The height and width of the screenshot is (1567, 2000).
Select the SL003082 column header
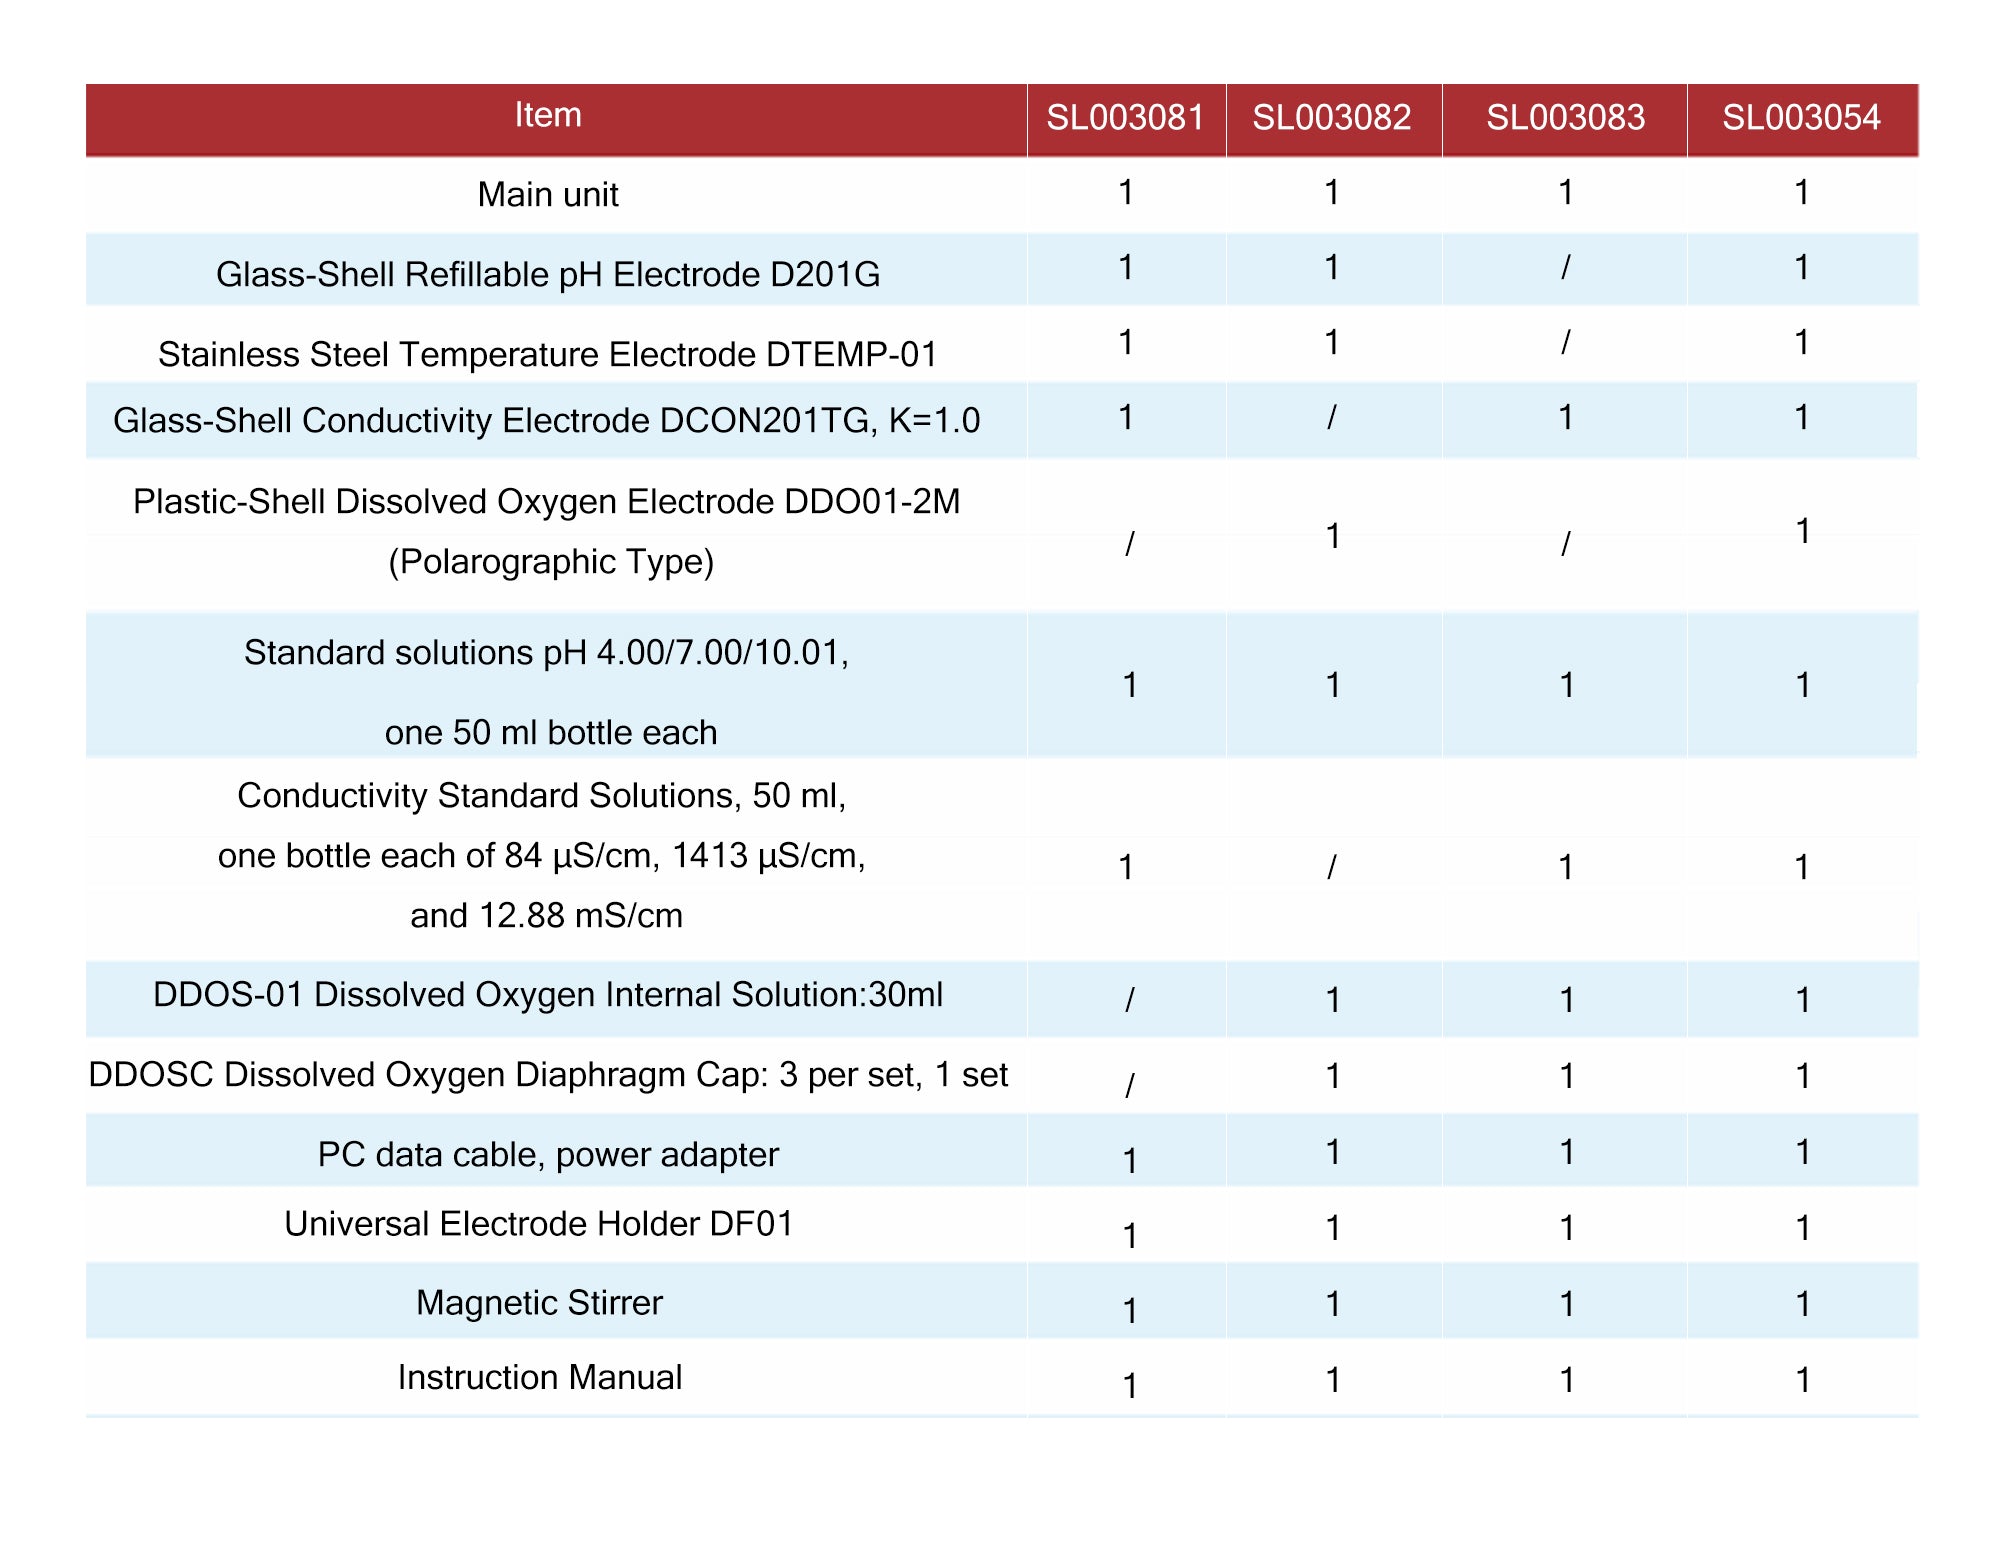point(1332,118)
